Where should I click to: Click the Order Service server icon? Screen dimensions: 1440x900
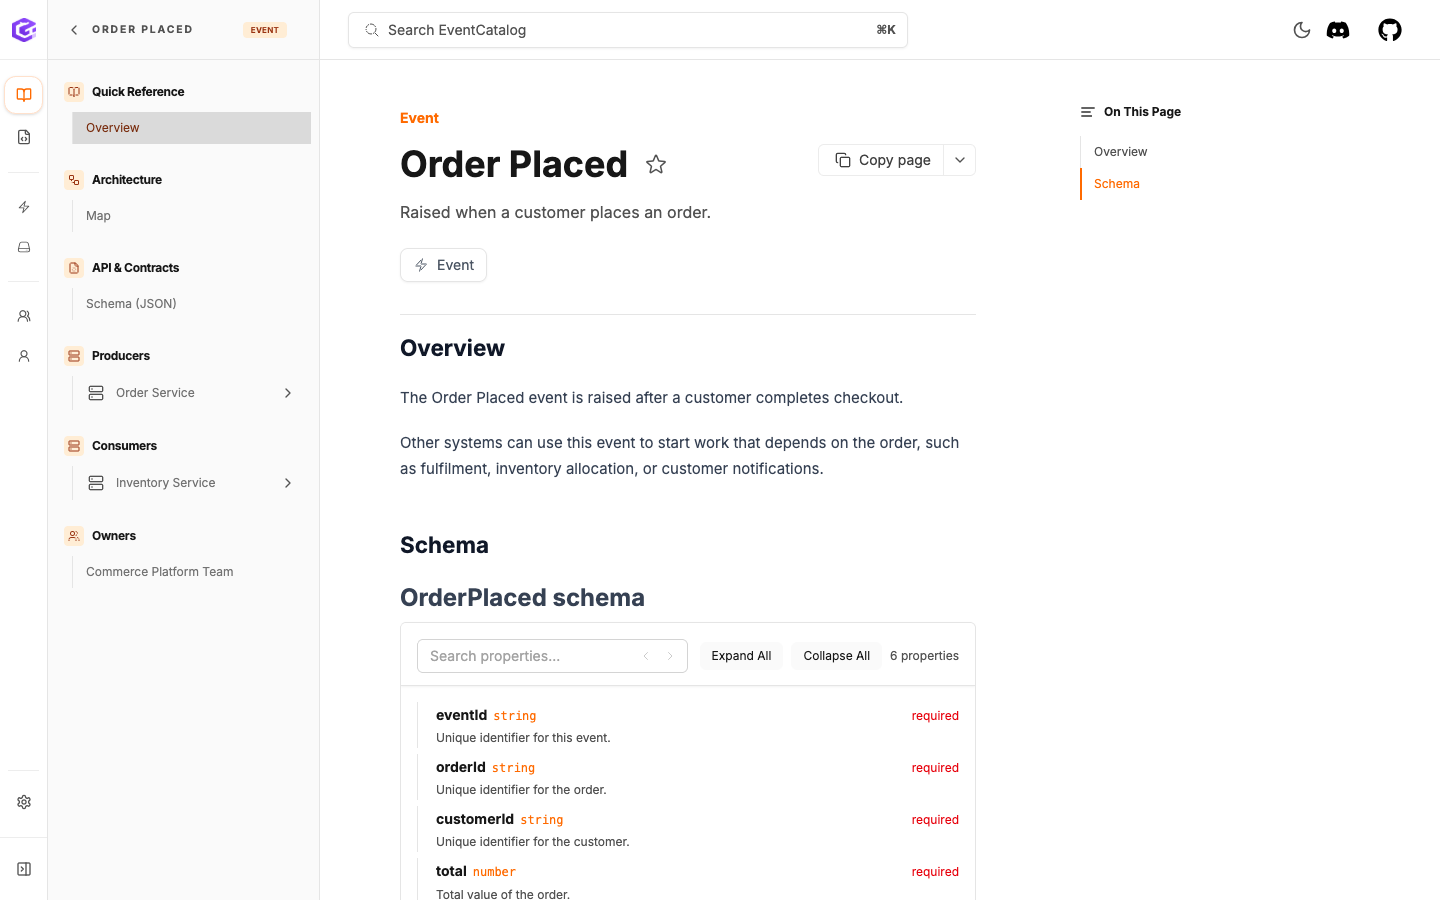coord(96,393)
